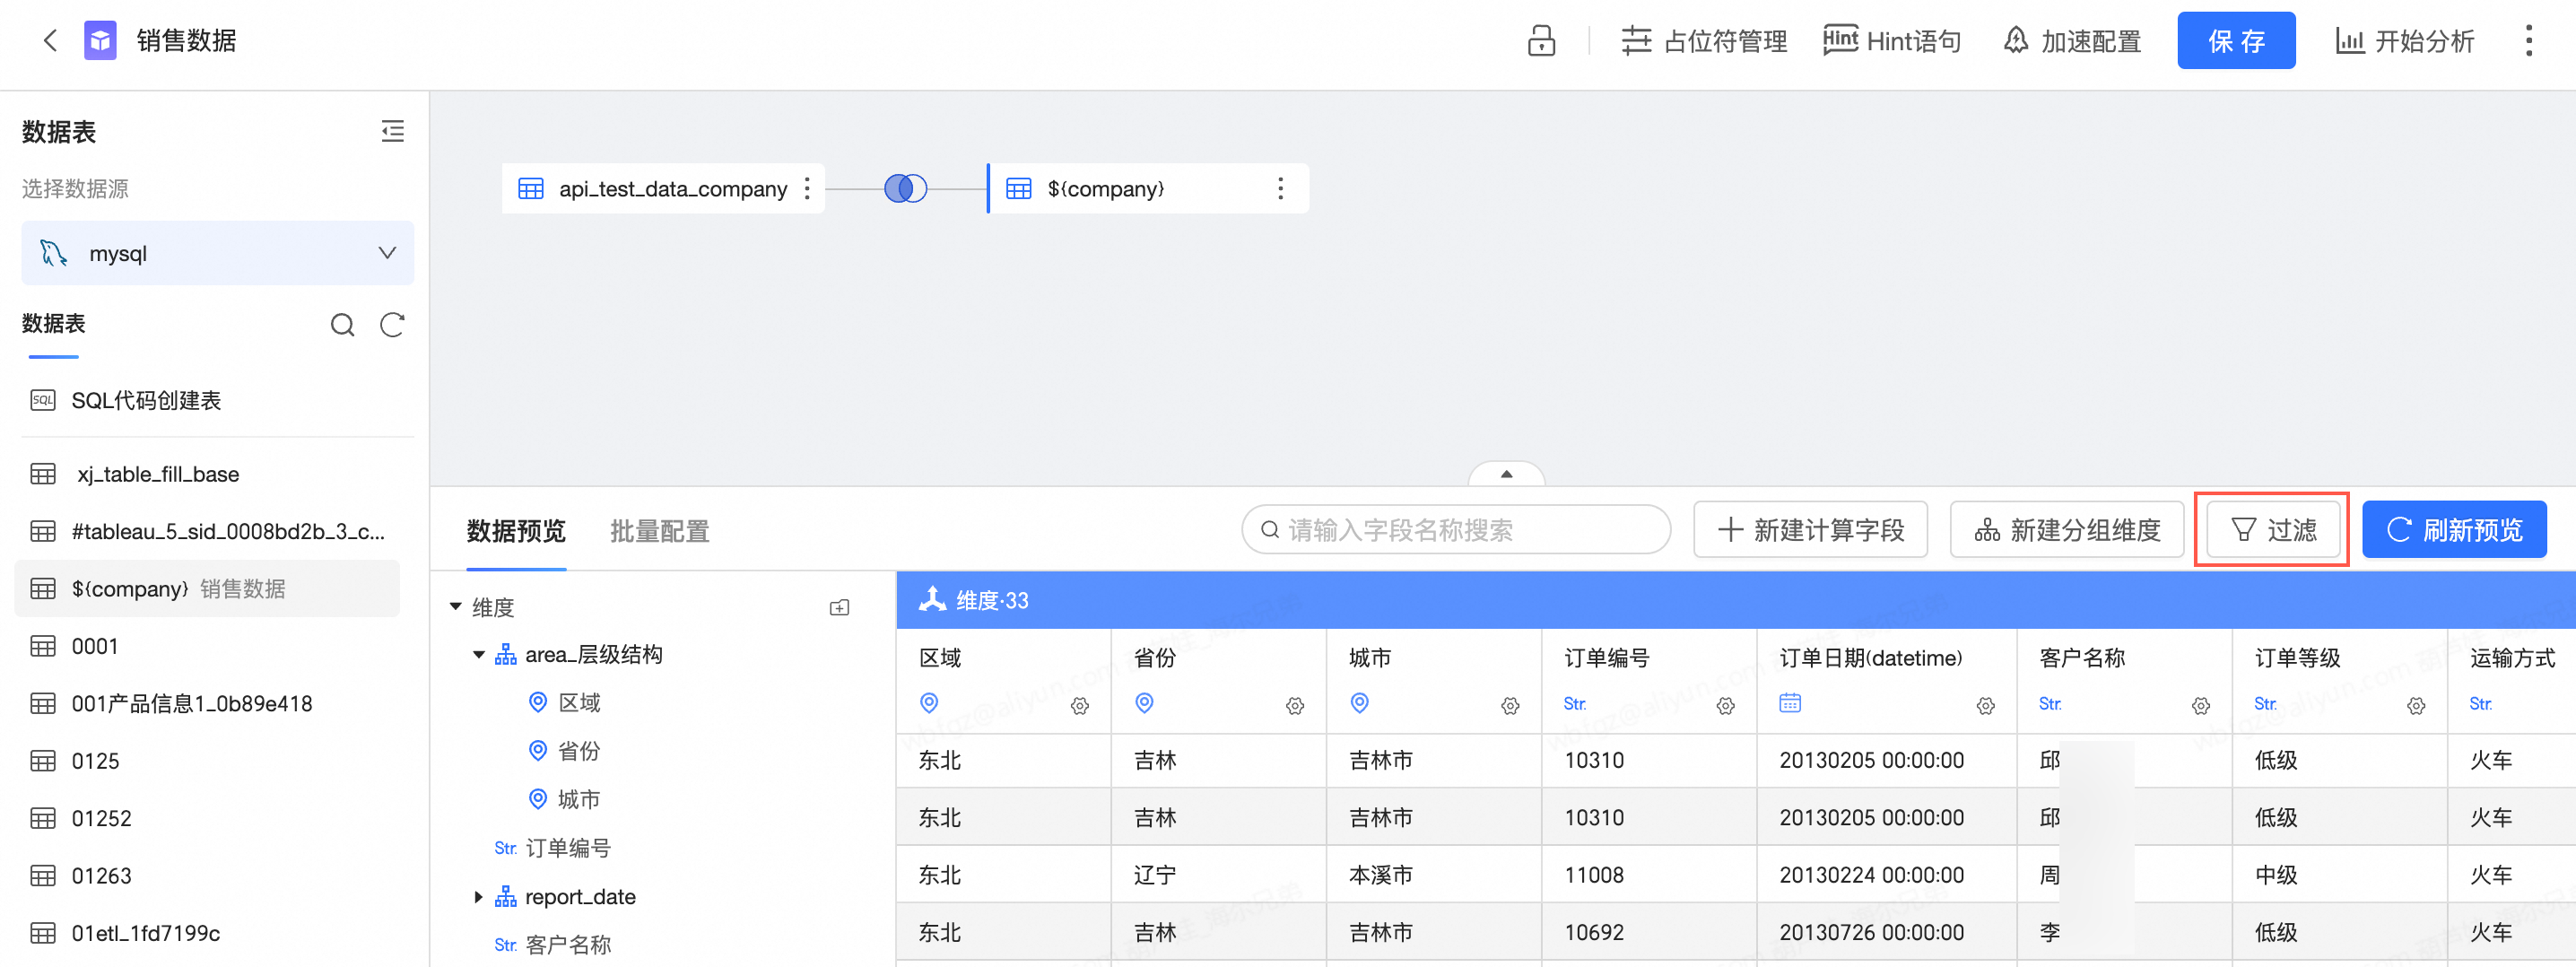Click 新建计算字段 button
Viewport: 2576px width, 967px height.
(x=1810, y=529)
